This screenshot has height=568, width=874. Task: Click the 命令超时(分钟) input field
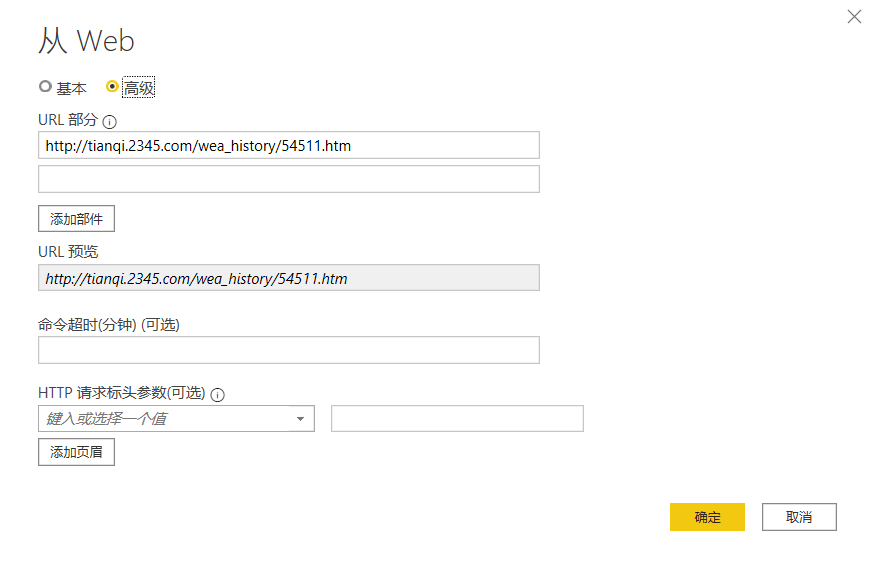click(x=289, y=350)
